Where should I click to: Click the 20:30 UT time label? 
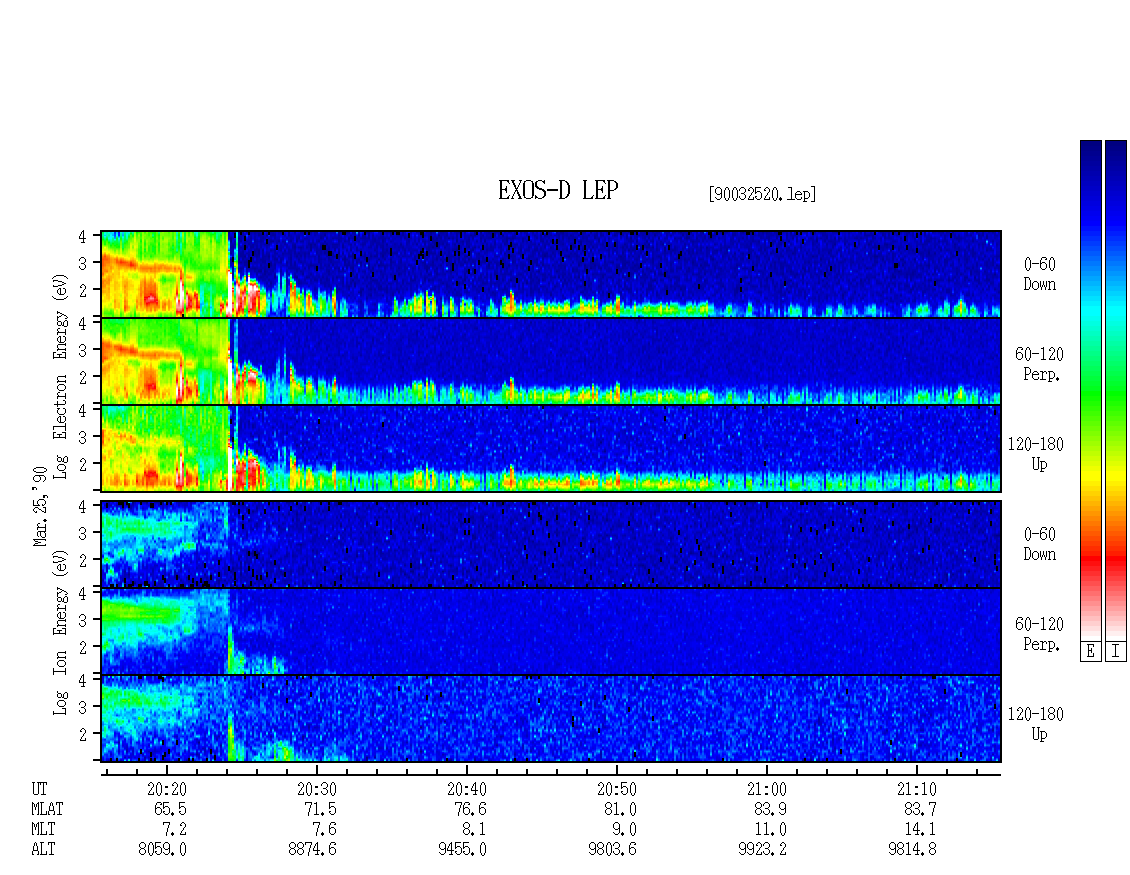(x=316, y=789)
